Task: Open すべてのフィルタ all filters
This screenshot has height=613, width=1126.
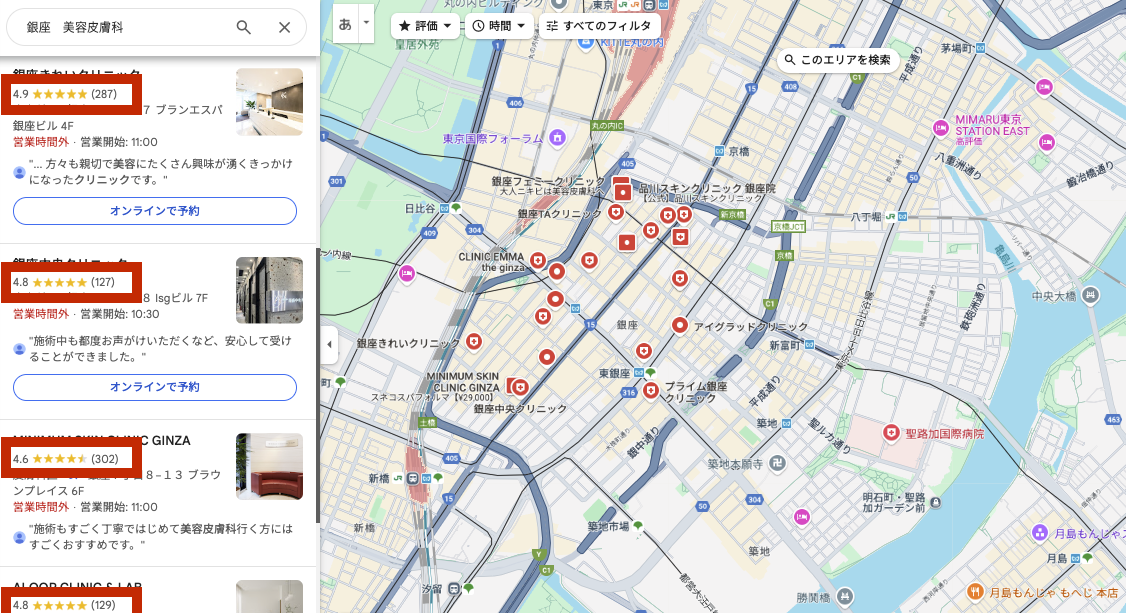Action: [599, 26]
